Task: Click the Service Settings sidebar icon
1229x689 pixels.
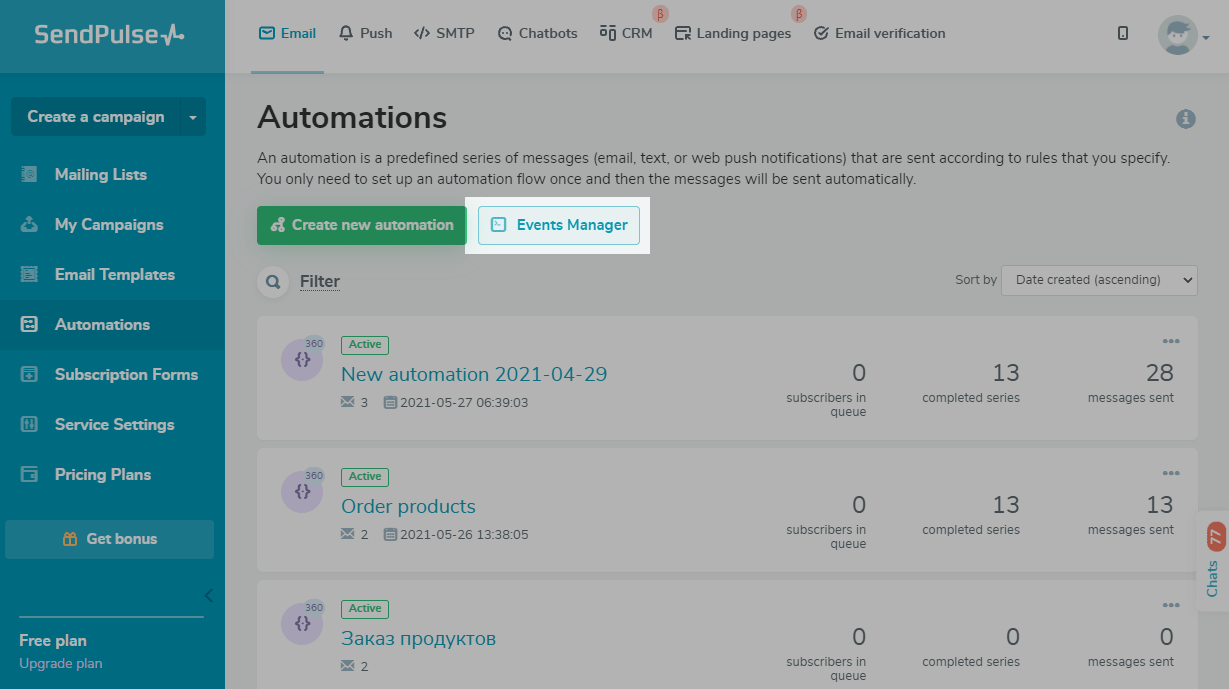Action: (x=29, y=424)
